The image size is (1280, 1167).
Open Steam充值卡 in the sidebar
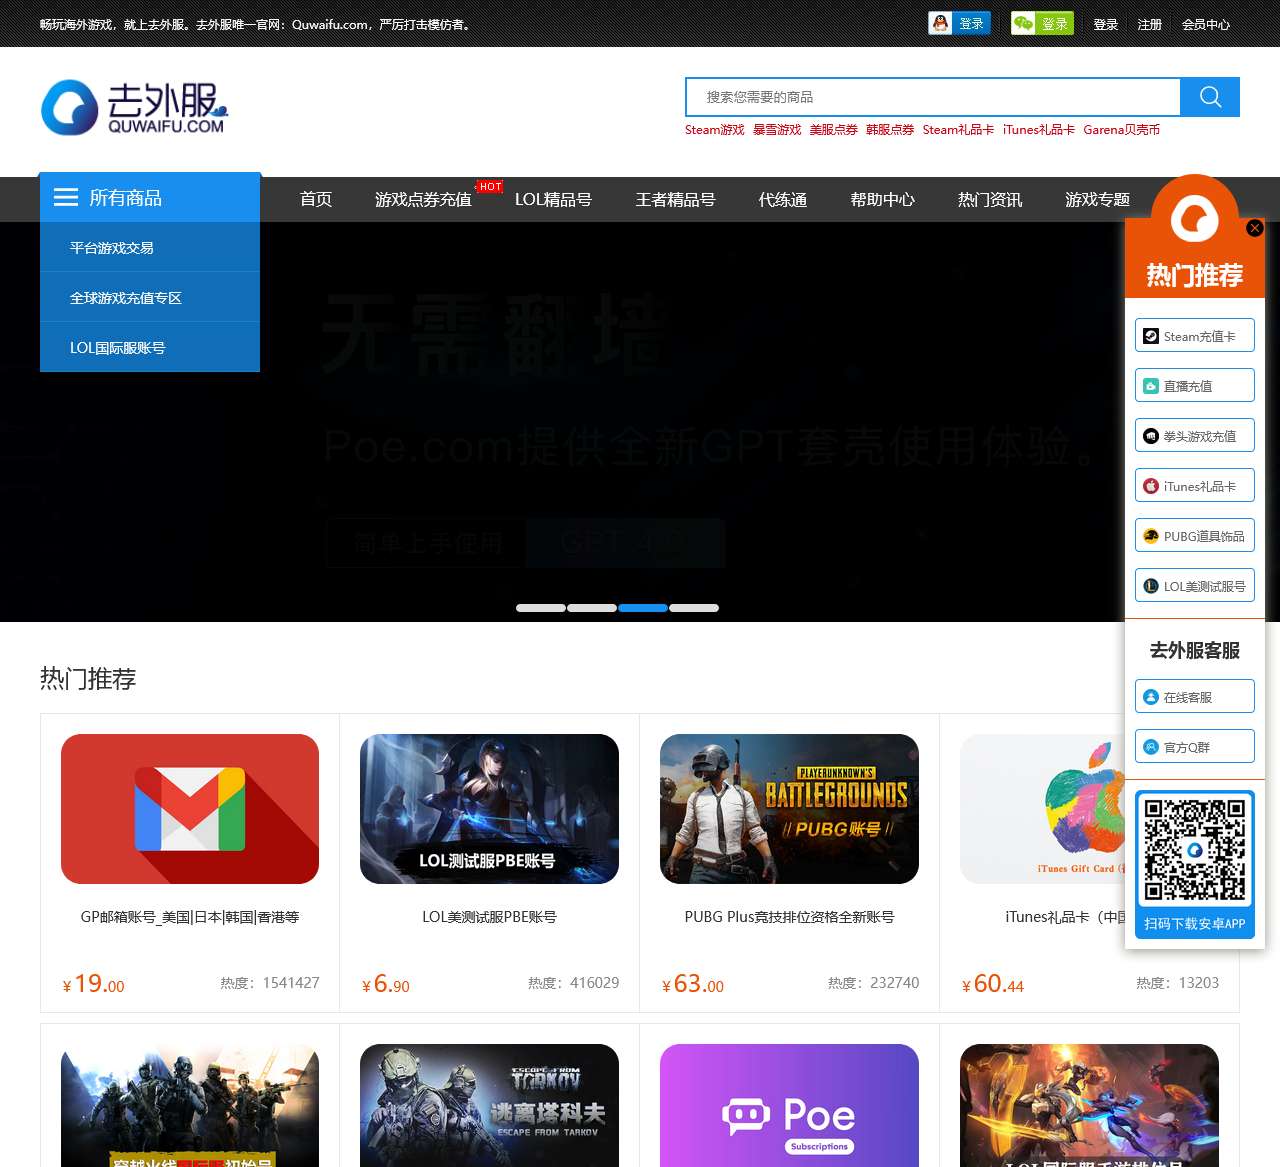(x=1194, y=336)
